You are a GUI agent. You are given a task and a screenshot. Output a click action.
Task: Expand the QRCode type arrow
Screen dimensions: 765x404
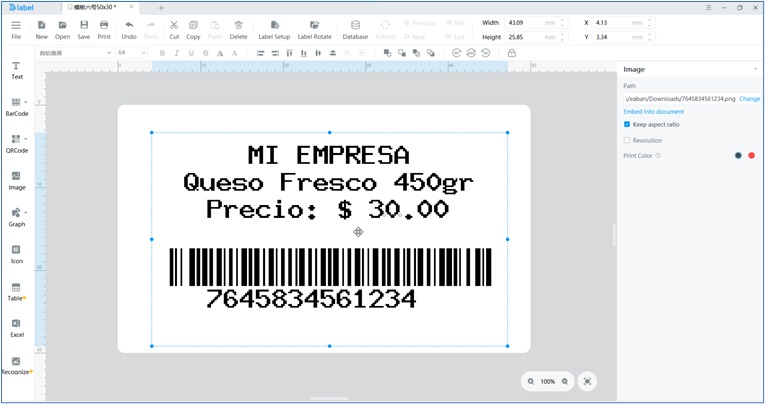[26, 139]
